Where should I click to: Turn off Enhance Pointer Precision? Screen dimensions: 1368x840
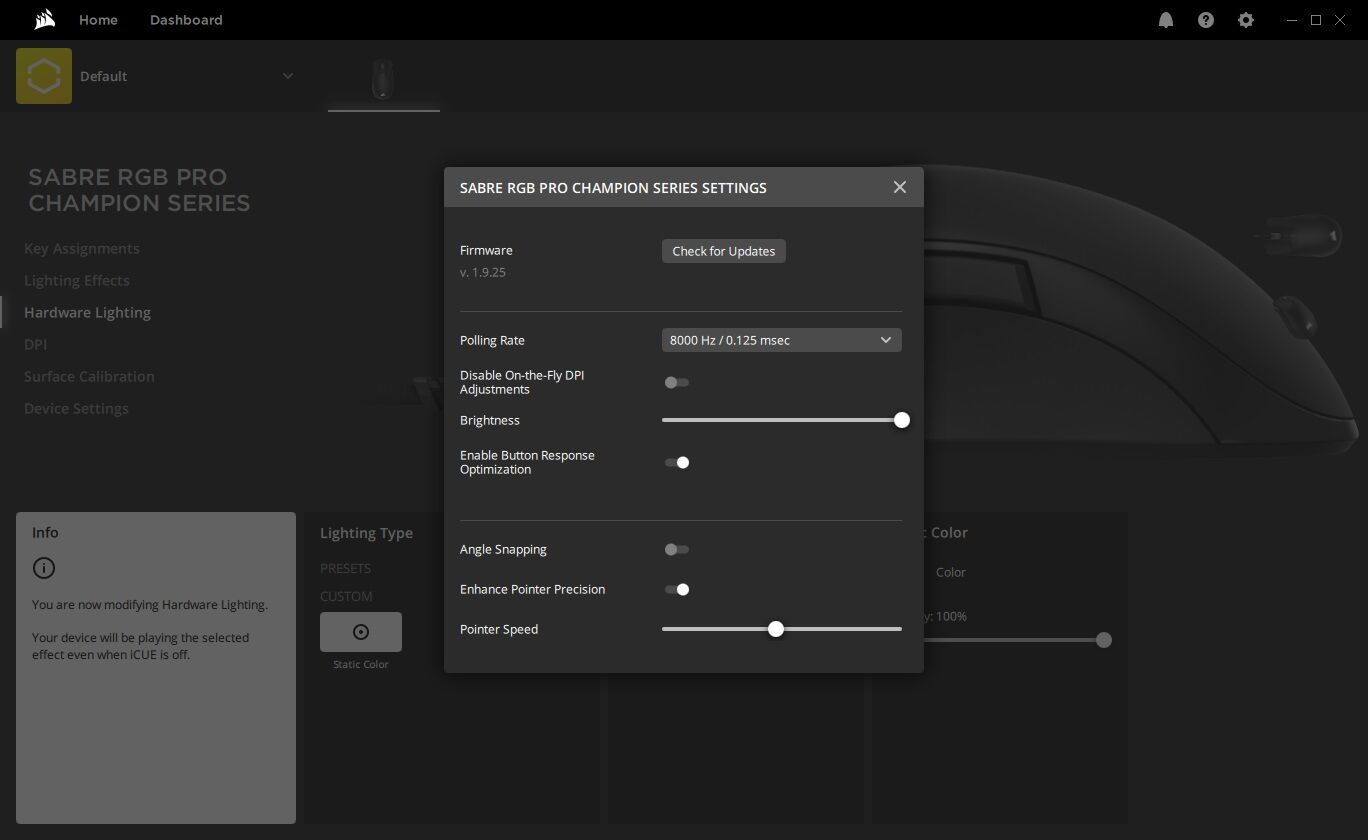tap(677, 589)
